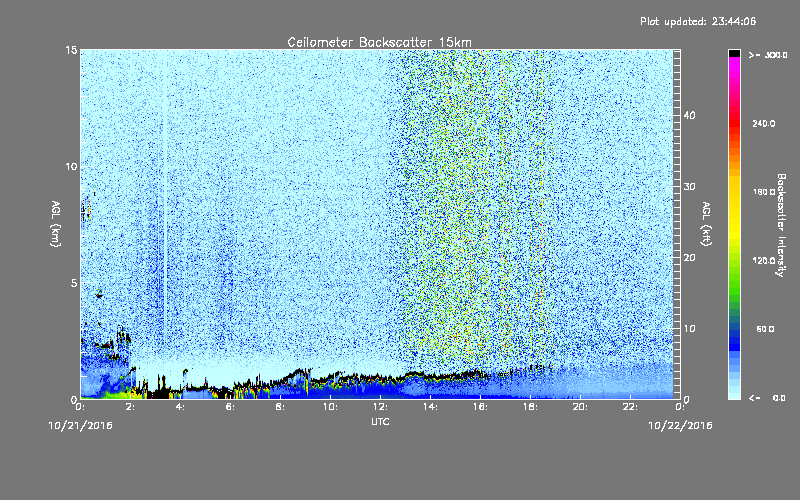The width and height of the screenshot is (800, 500).
Task: Click the yellow band of the colorbar near 180.0
Action: click(x=734, y=193)
